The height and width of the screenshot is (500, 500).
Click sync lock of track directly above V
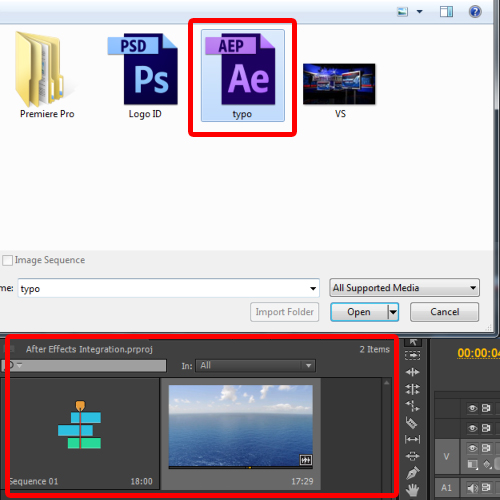point(486,428)
